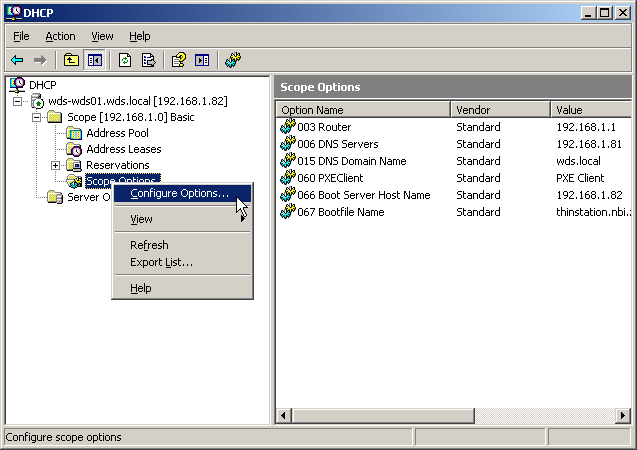
Task: Sort by the Option Name column header
Action: click(363, 110)
